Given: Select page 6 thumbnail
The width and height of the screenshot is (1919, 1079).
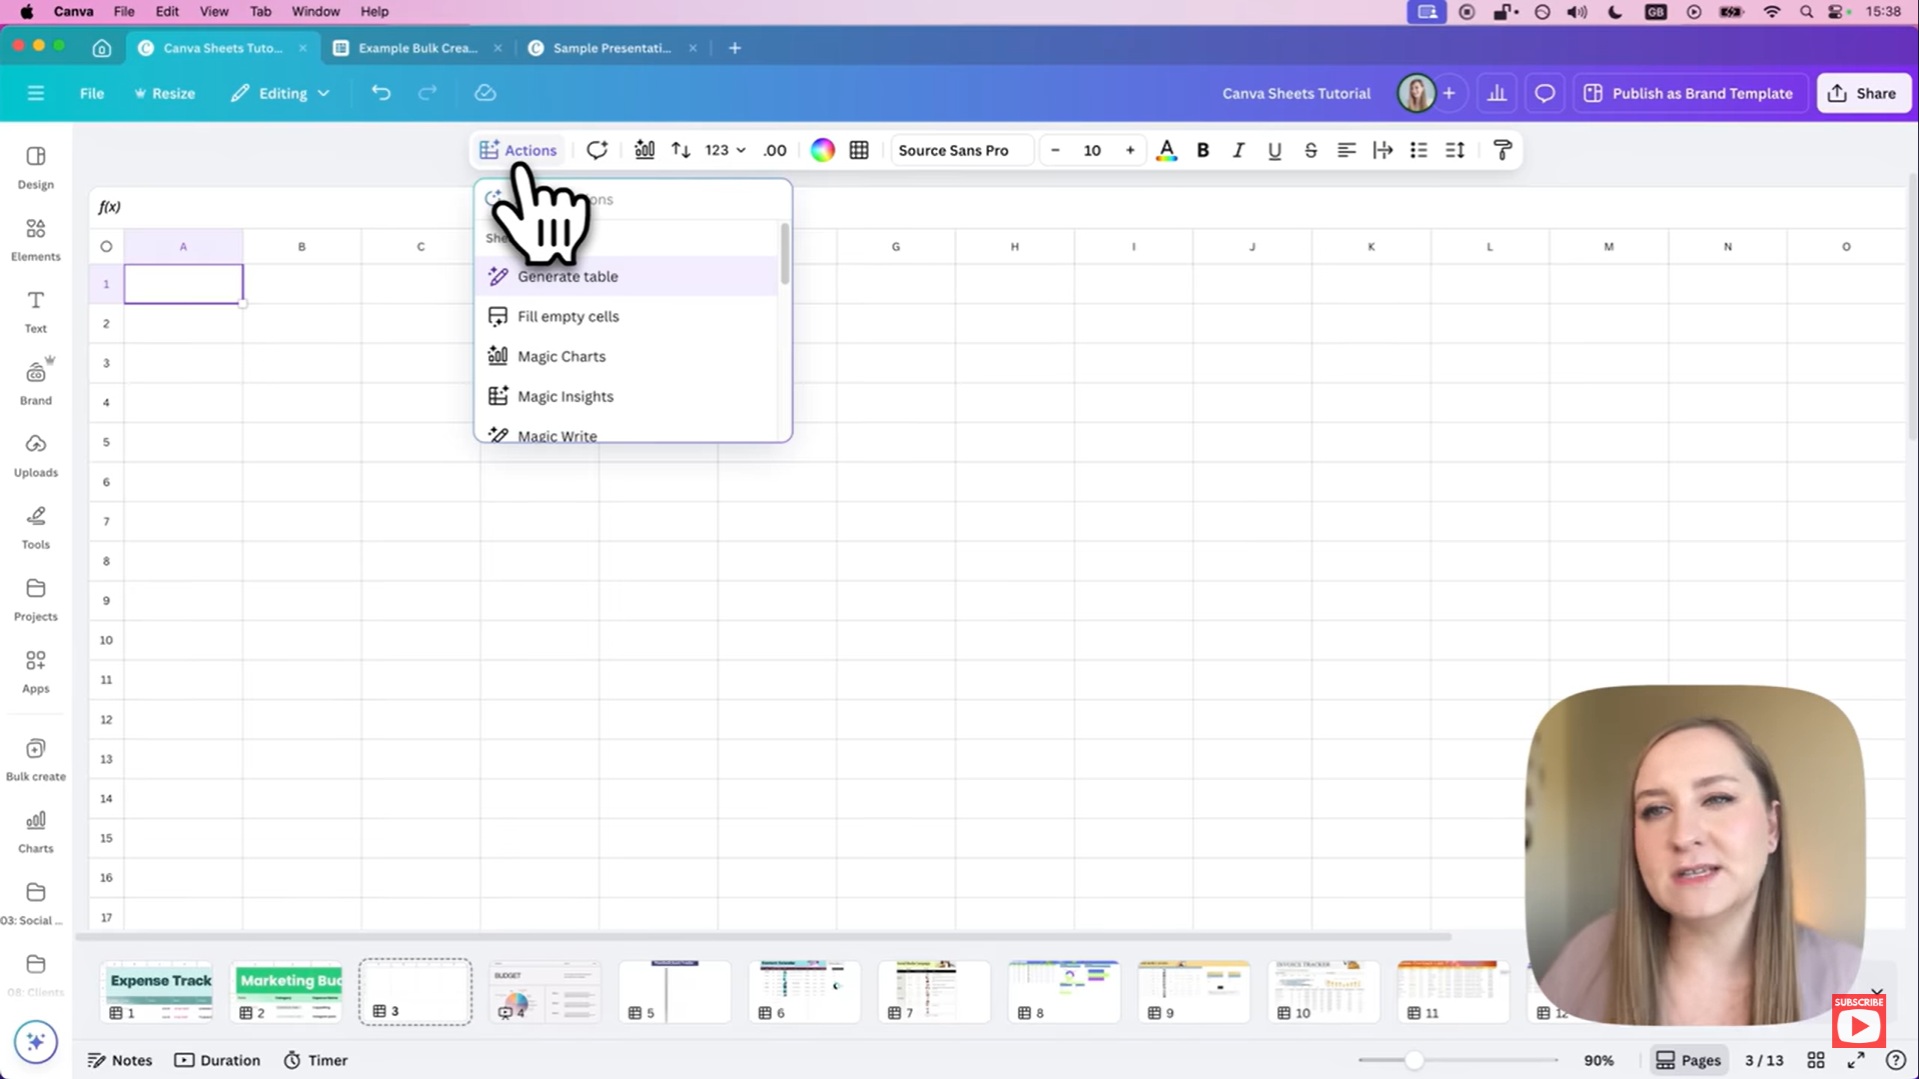Looking at the screenshot, I should tap(804, 992).
